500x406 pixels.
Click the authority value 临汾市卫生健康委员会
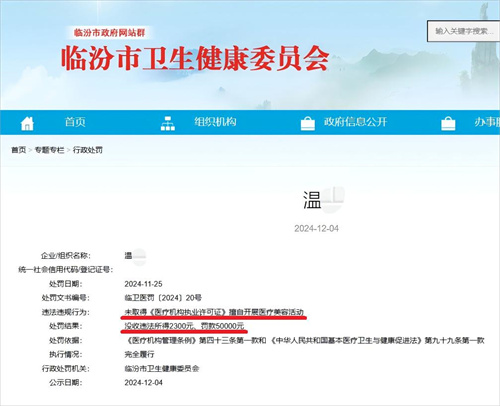pos(162,368)
